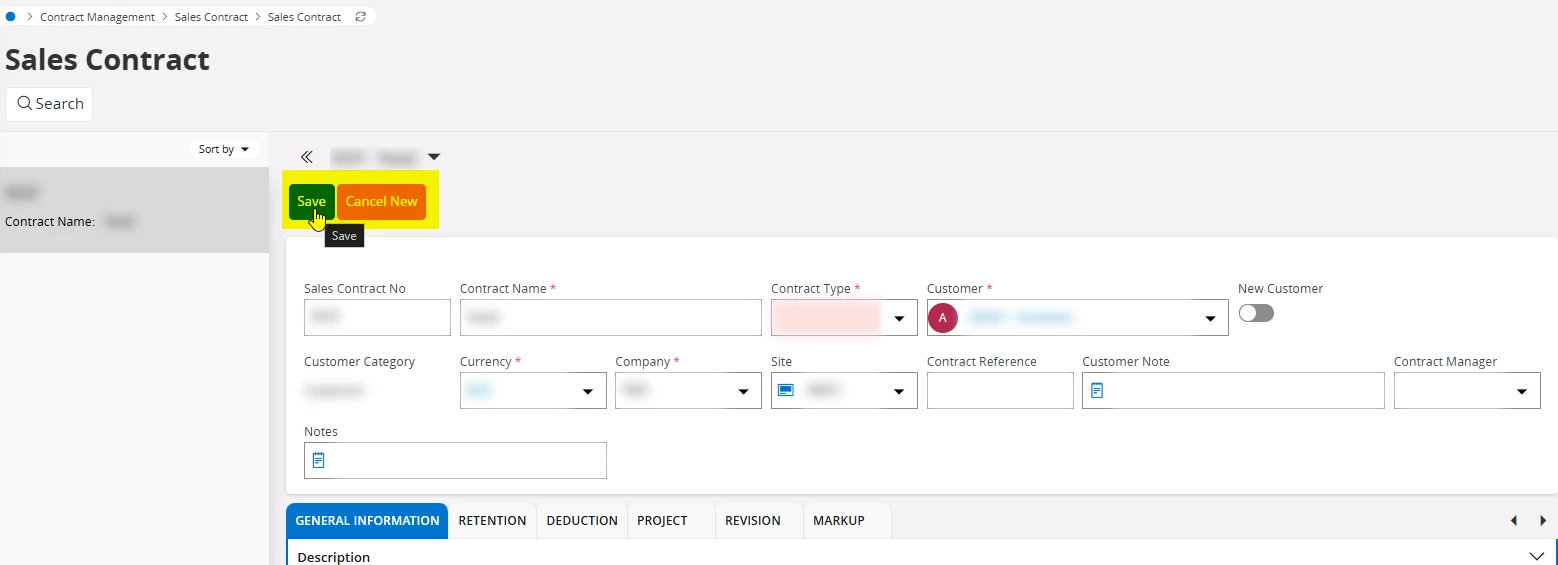Screen dimensions: 1558x565
Task: Click the Cancel New button
Action: pos(381,202)
